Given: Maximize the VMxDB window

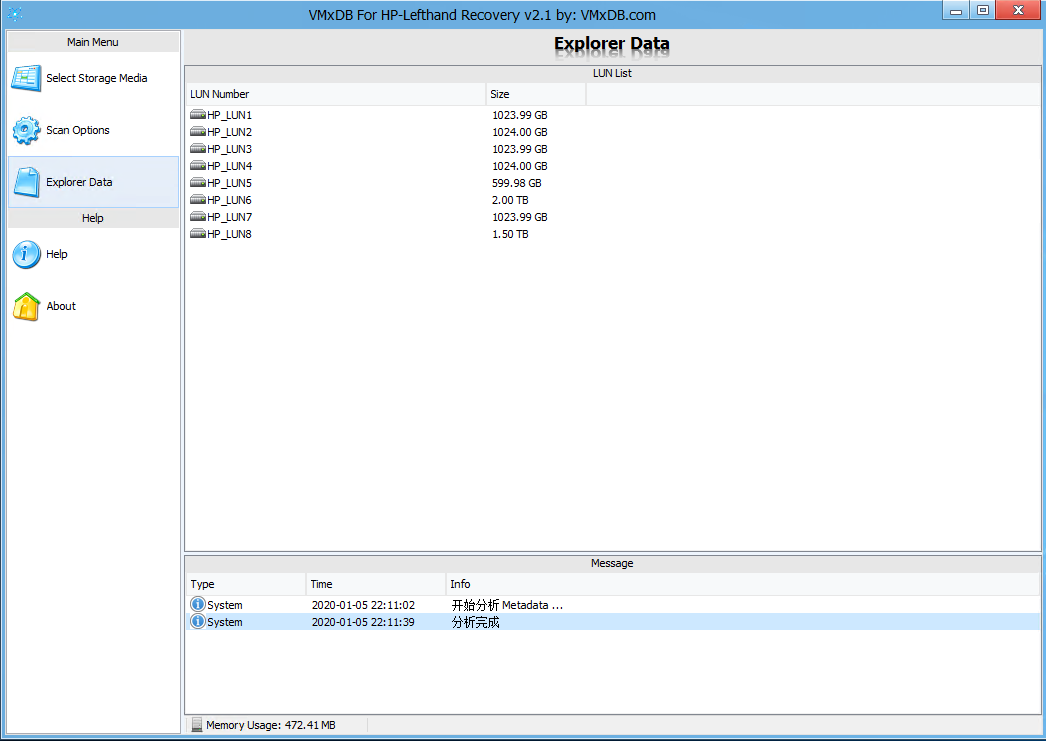Looking at the screenshot, I should [982, 11].
